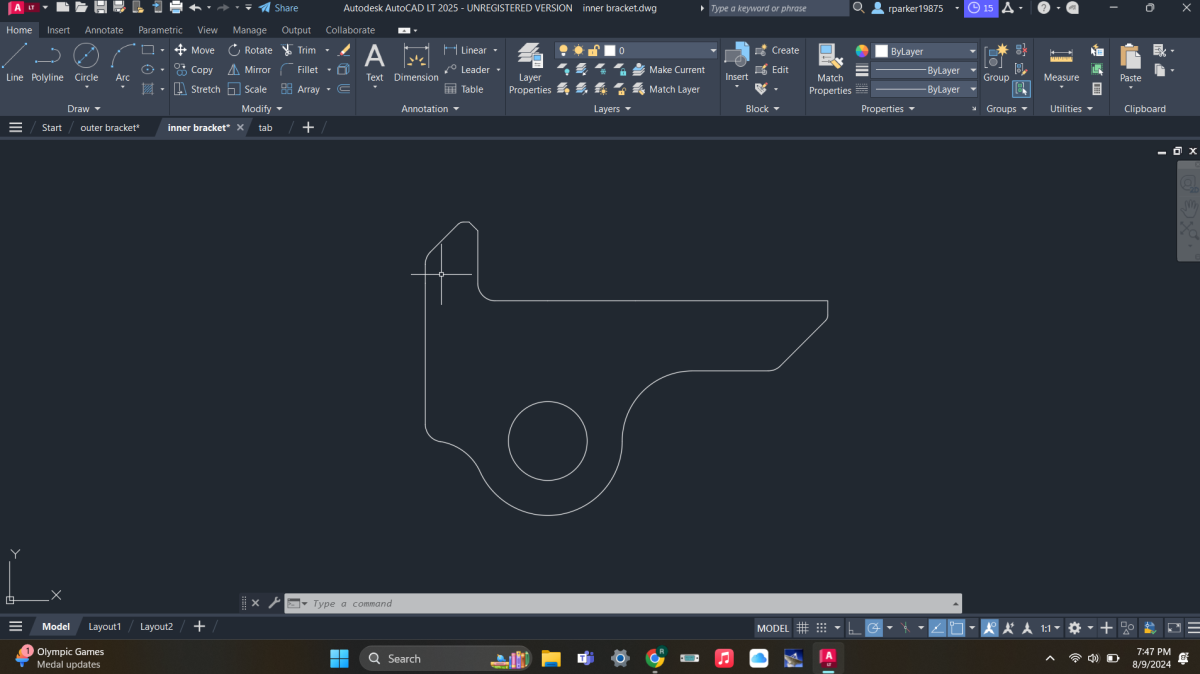Click the object color wheel icon
This screenshot has width=1200, height=674.
point(862,50)
